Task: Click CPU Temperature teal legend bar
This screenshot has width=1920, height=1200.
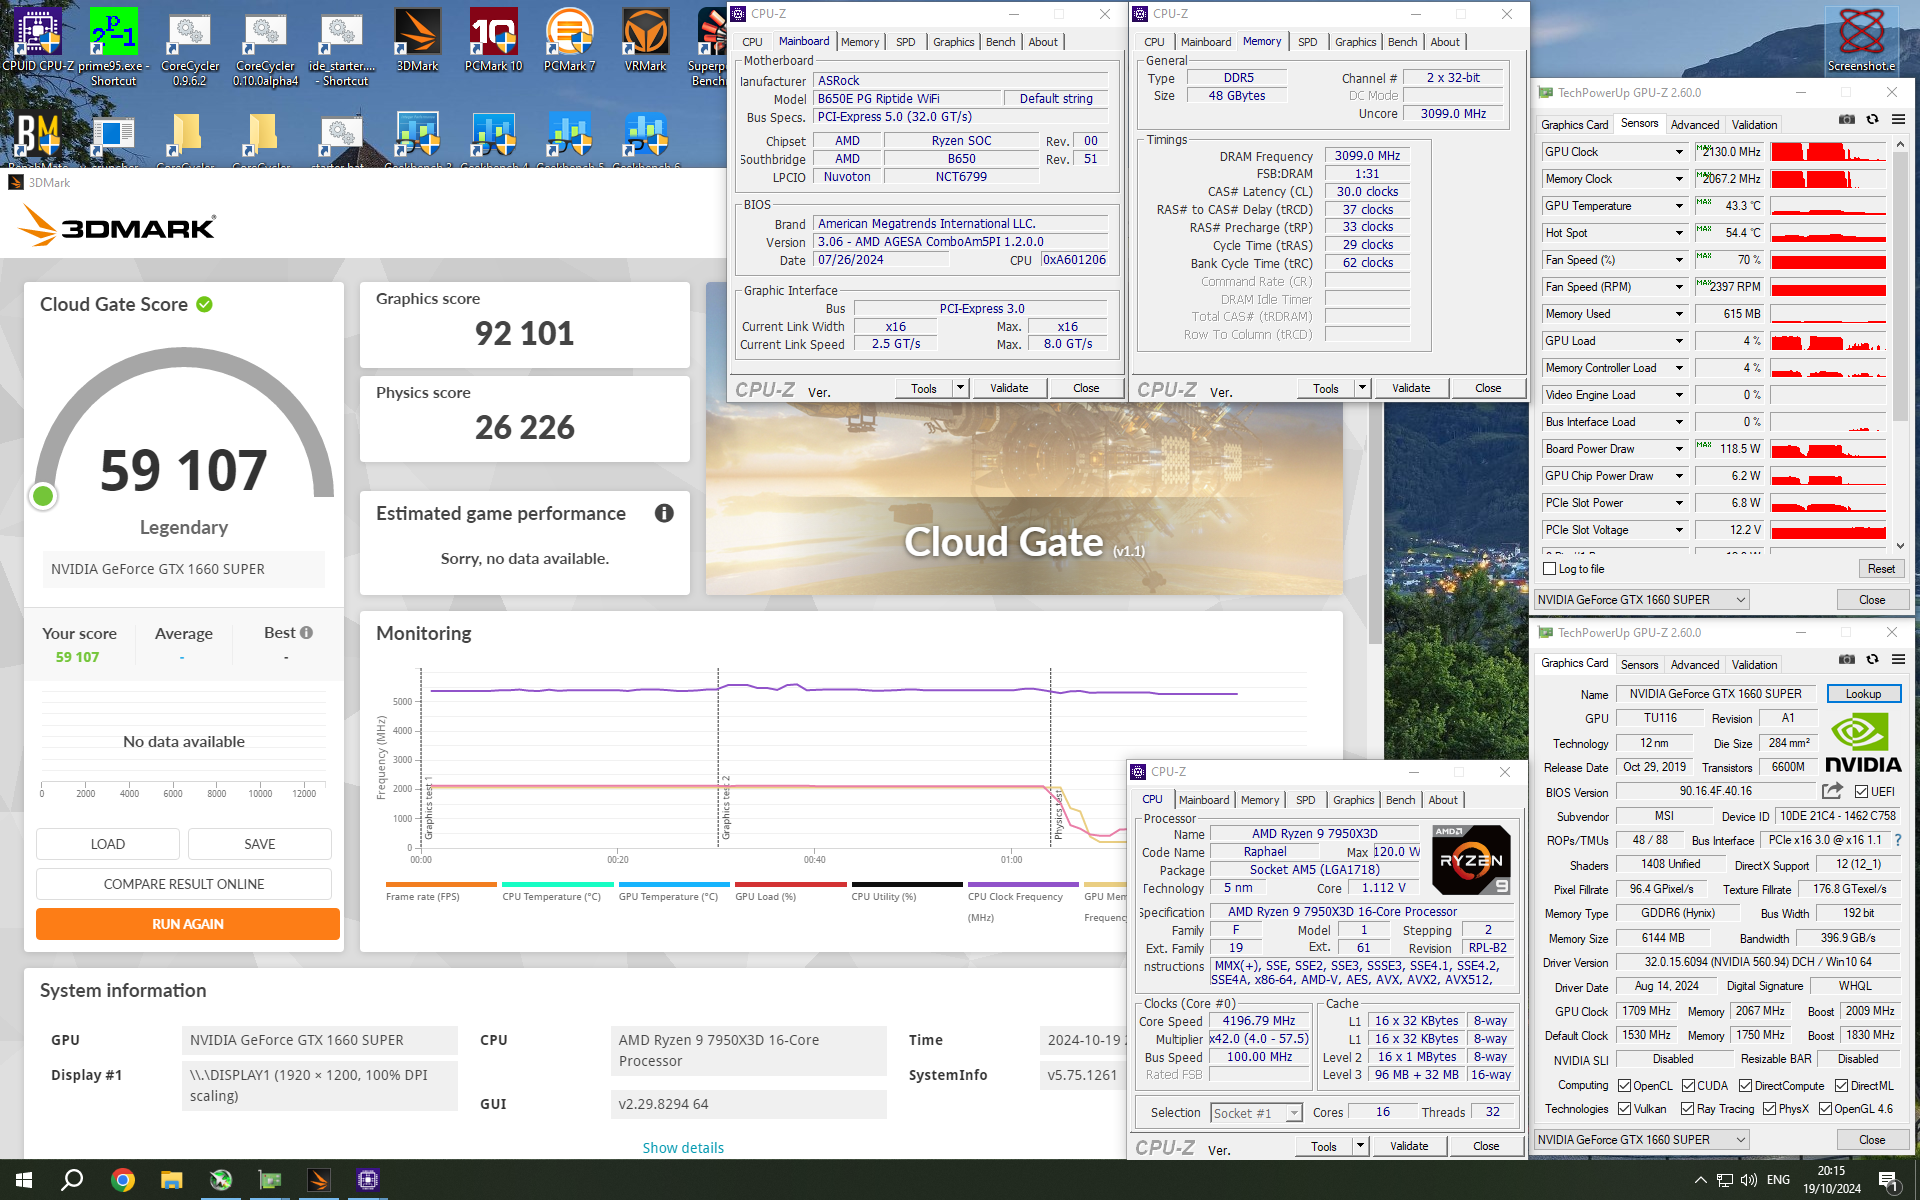Action: tap(557, 884)
